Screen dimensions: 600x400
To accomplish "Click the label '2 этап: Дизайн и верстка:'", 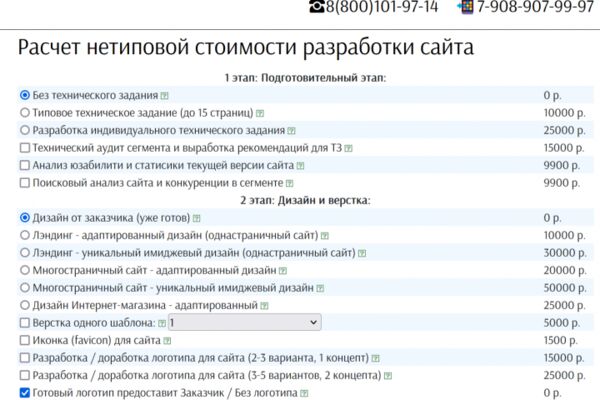I will 305,200.
